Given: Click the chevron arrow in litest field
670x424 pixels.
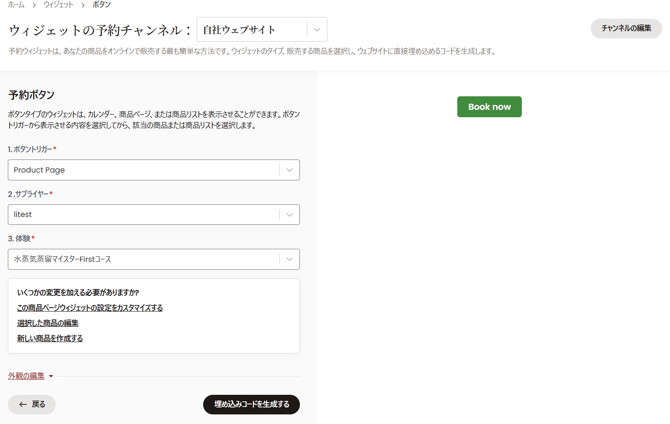Looking at the screenshot, I should (x=289, y=214).
